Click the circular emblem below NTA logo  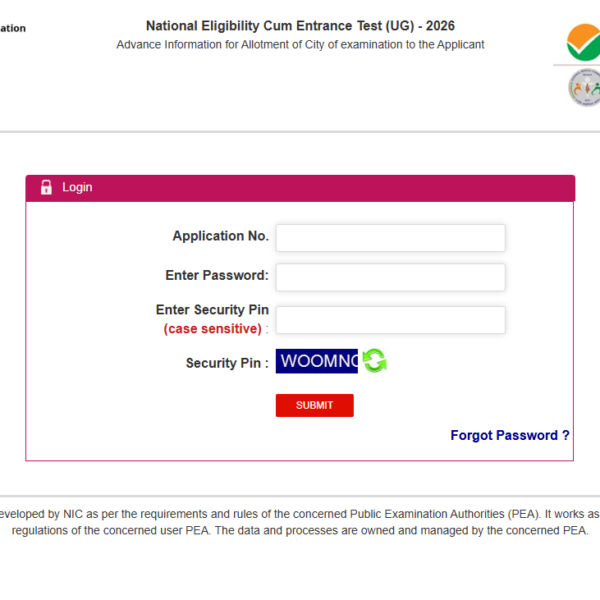(583, 89)
